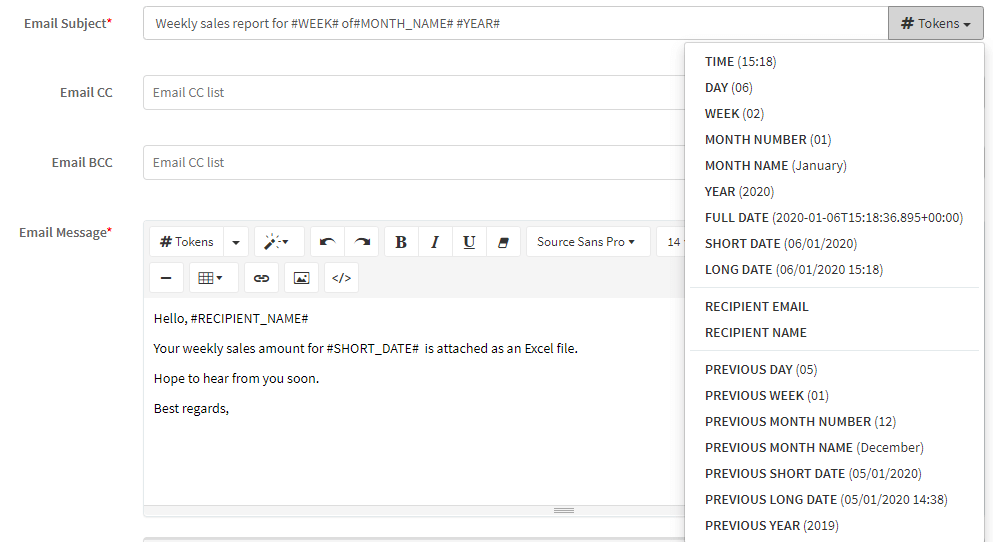Select MONTH NAME token from menu

775,166
